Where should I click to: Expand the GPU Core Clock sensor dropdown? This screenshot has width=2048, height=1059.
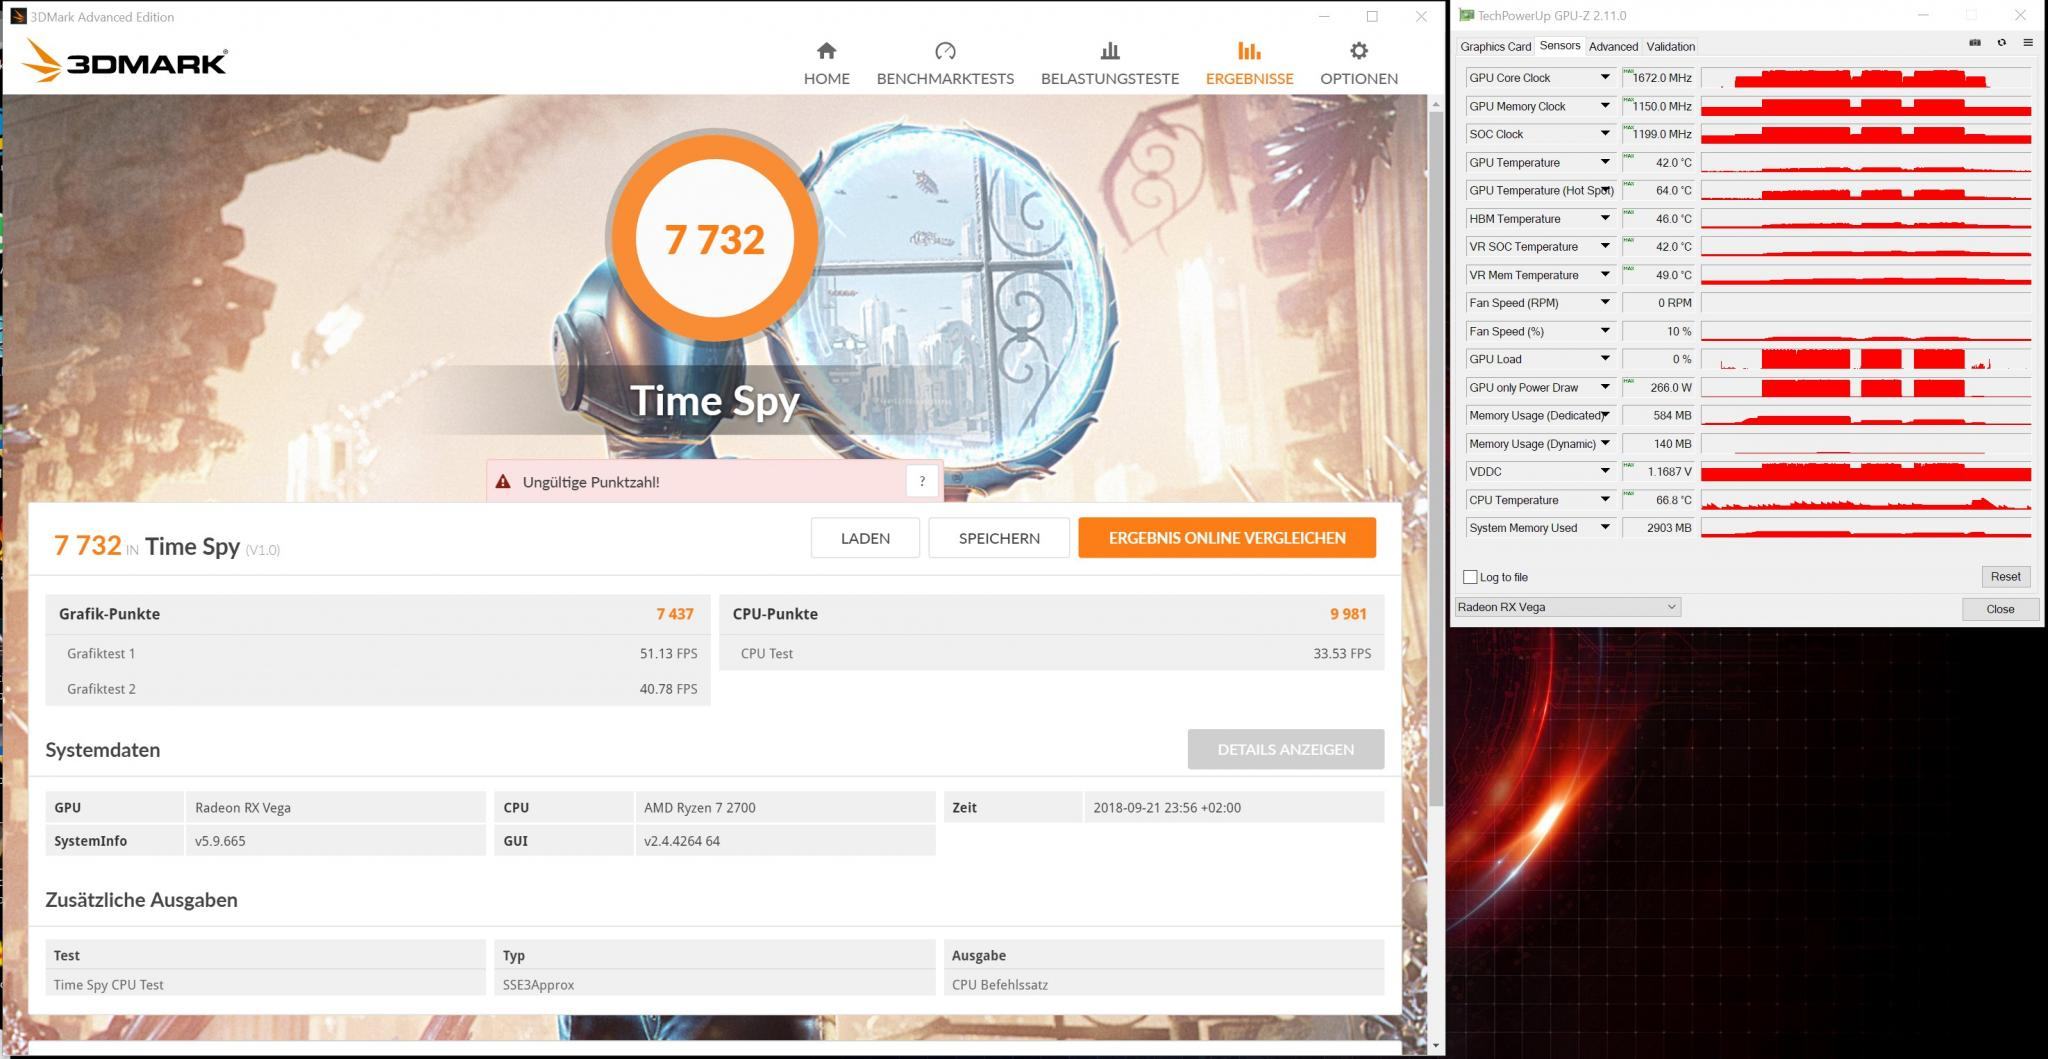point(1605,77)
